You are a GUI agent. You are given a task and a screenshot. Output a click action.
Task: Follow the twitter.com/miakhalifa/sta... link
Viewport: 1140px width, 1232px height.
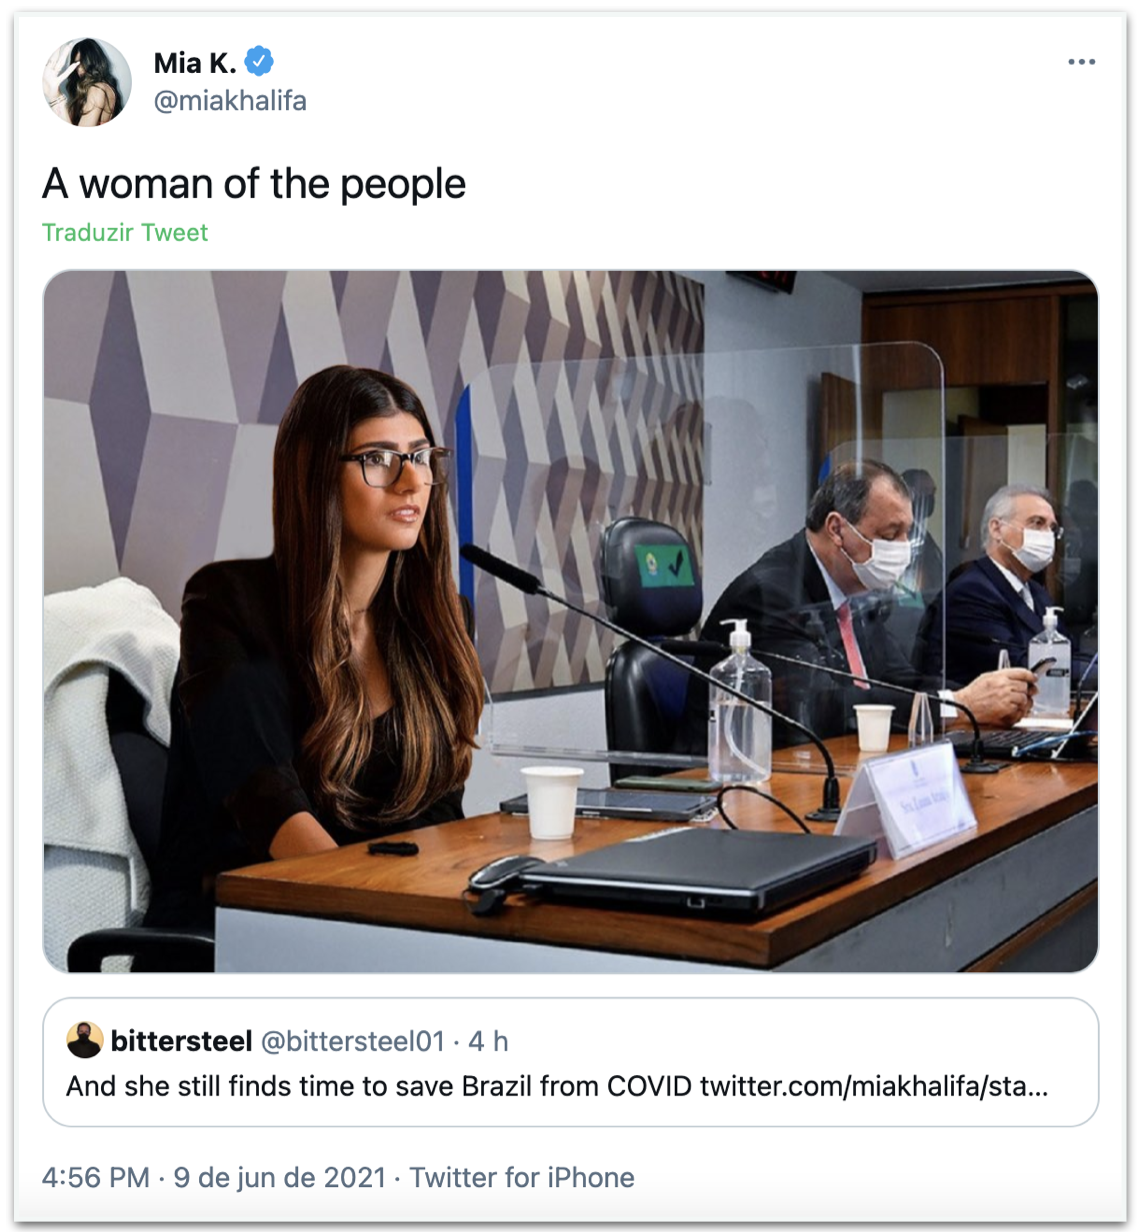(x=874, y=1086)
